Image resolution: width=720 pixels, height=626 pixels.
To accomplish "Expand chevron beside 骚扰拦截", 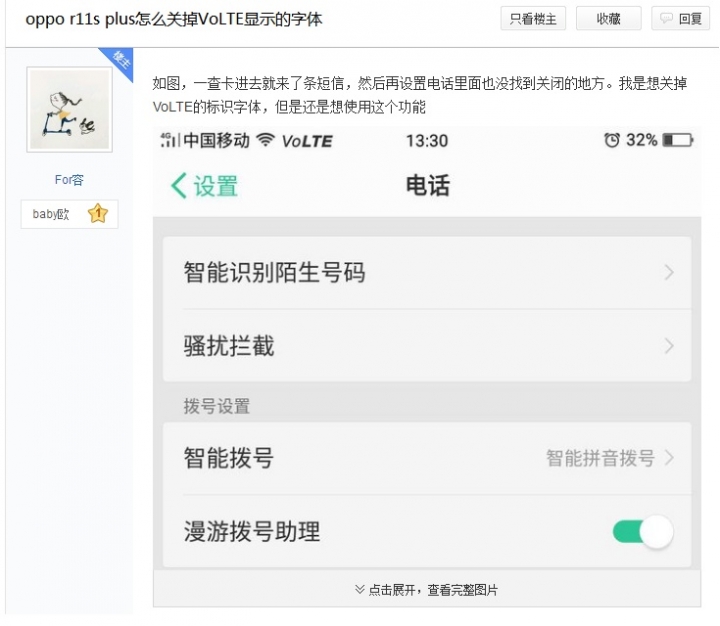I will tap(669, 346).
